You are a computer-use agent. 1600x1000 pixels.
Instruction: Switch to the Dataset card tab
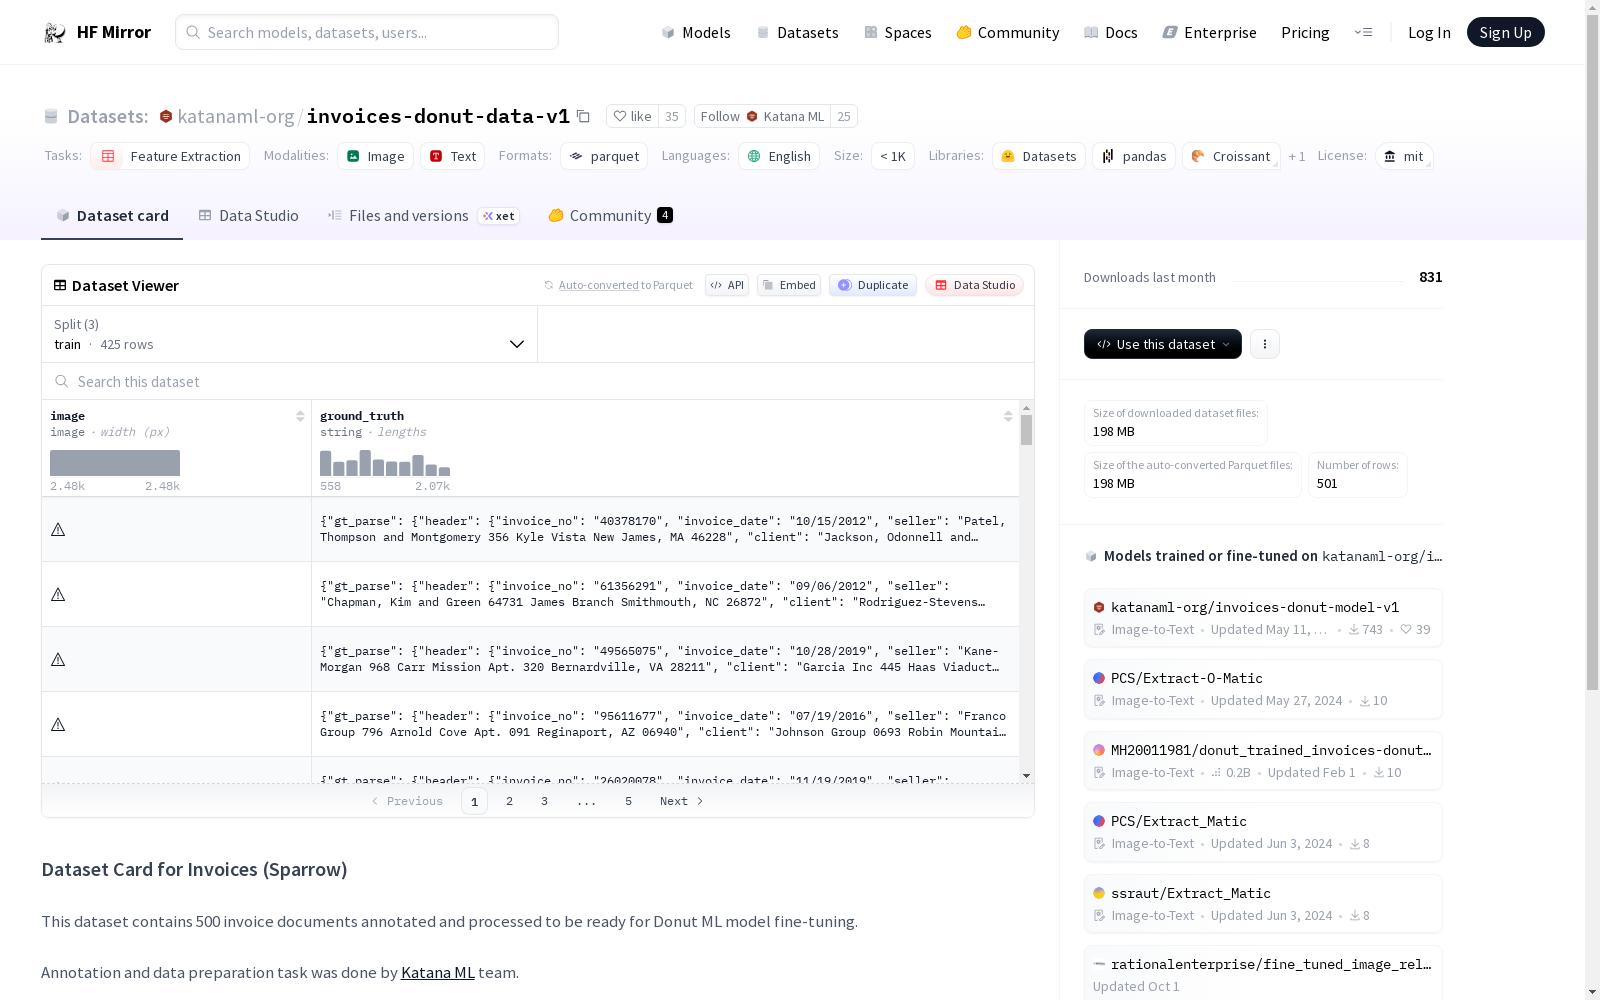[112, 216]
